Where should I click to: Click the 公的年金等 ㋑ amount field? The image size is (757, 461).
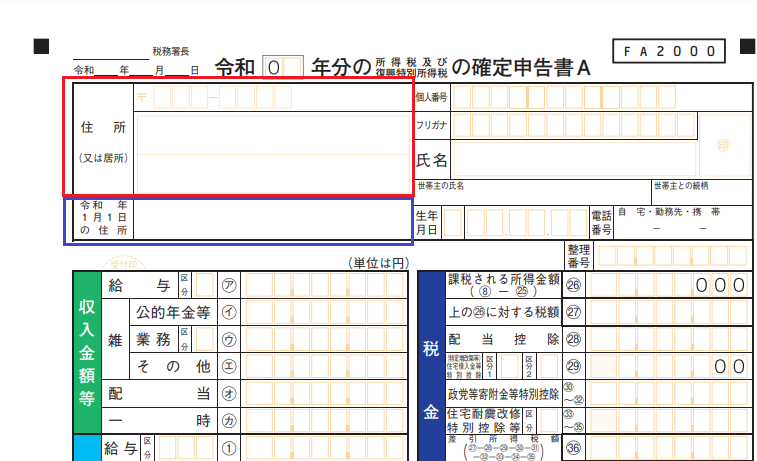pos(324,312)
